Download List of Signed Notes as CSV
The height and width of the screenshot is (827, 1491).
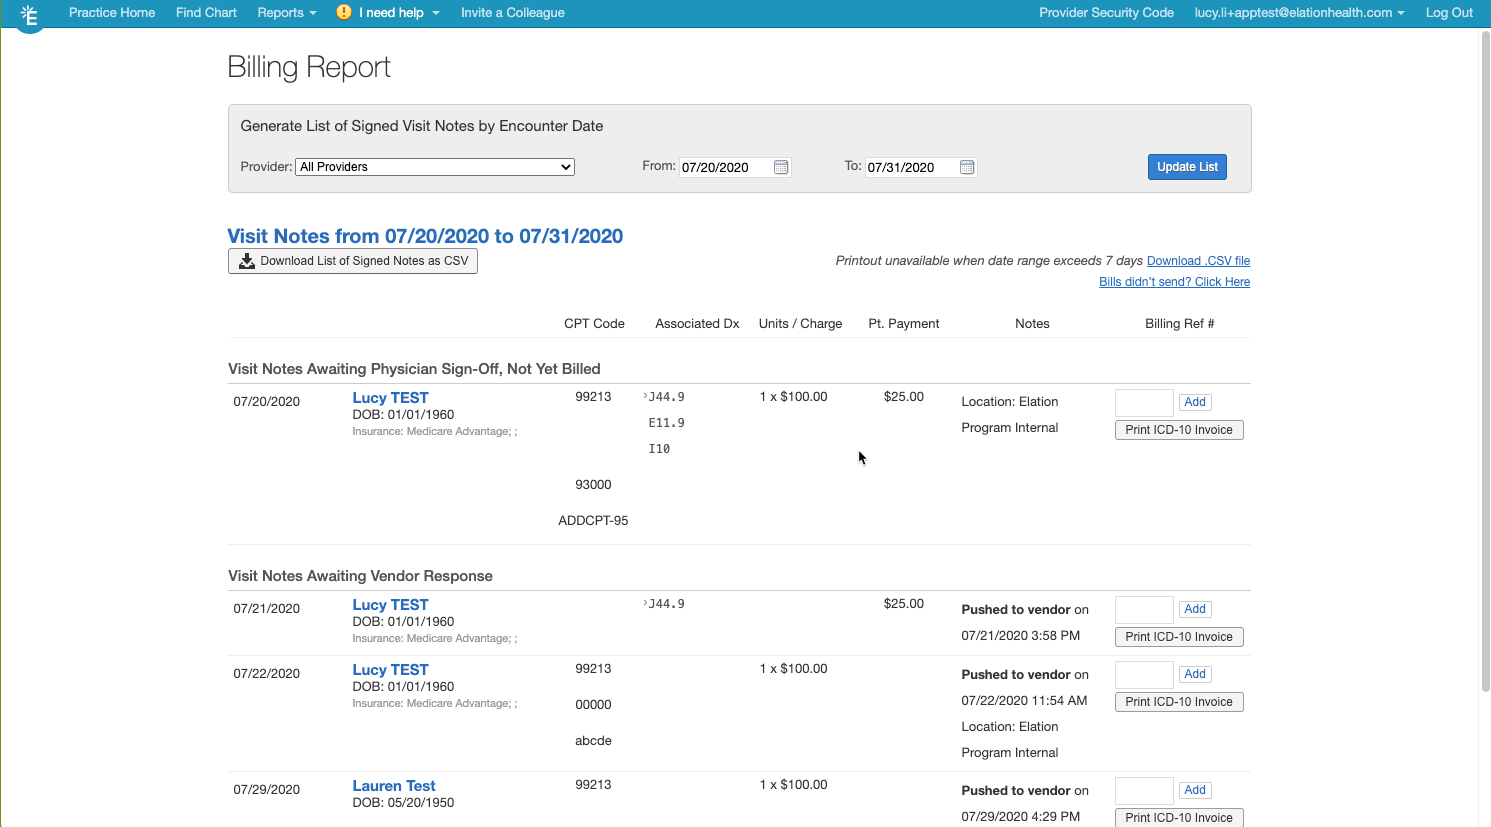[353, 261]
